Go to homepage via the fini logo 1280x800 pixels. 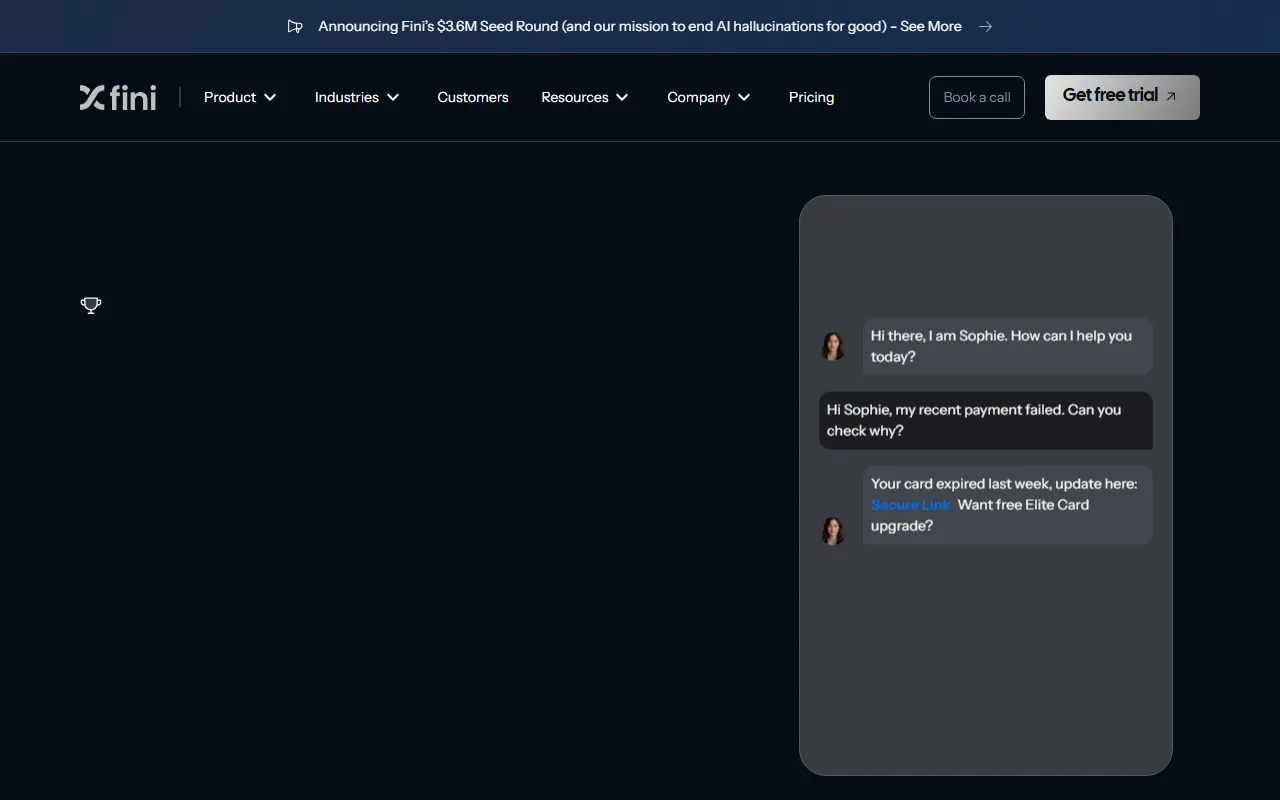pos(118,97)
